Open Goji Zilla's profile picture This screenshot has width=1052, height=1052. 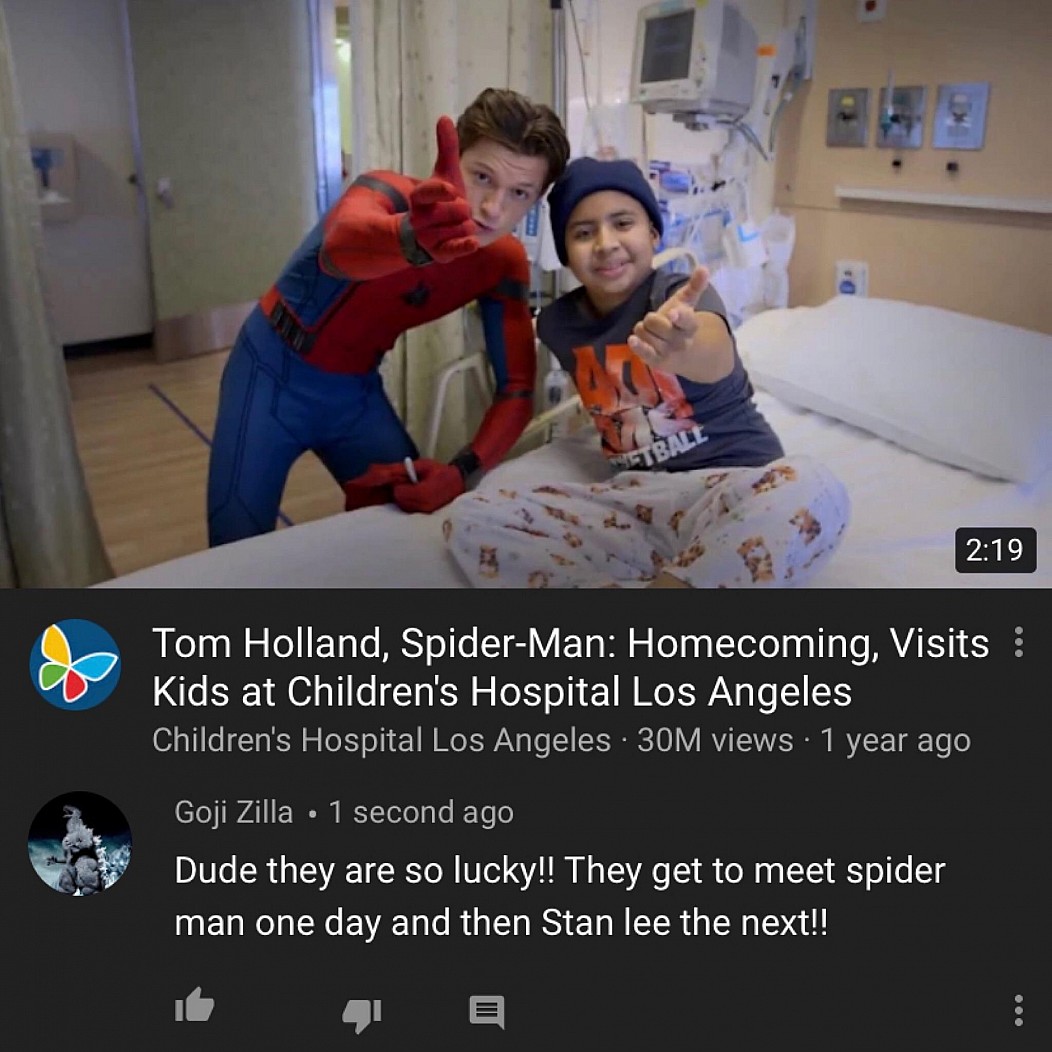[80, 843]
